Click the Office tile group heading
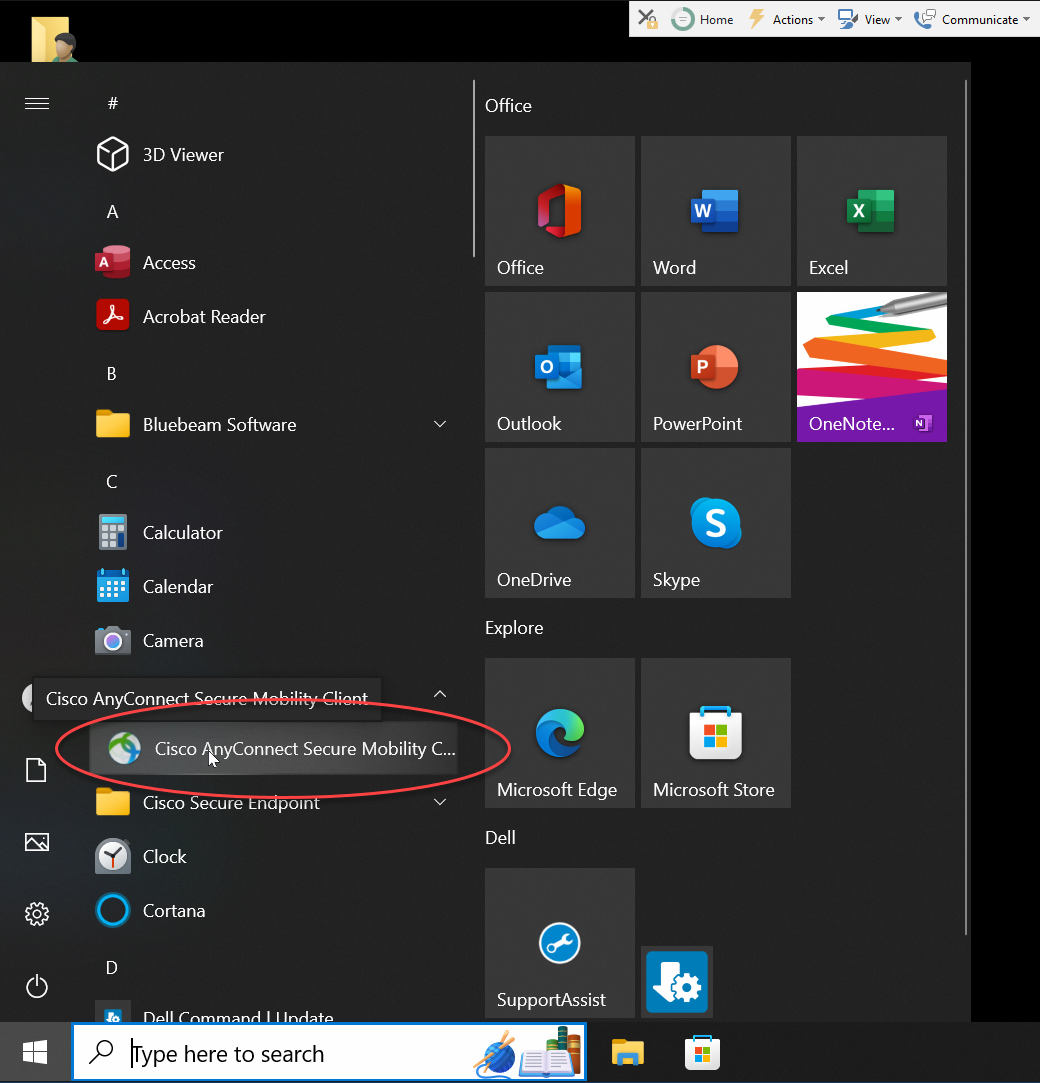The height and width of the screenshot is (1083, 1040). [x=508, y=106]
